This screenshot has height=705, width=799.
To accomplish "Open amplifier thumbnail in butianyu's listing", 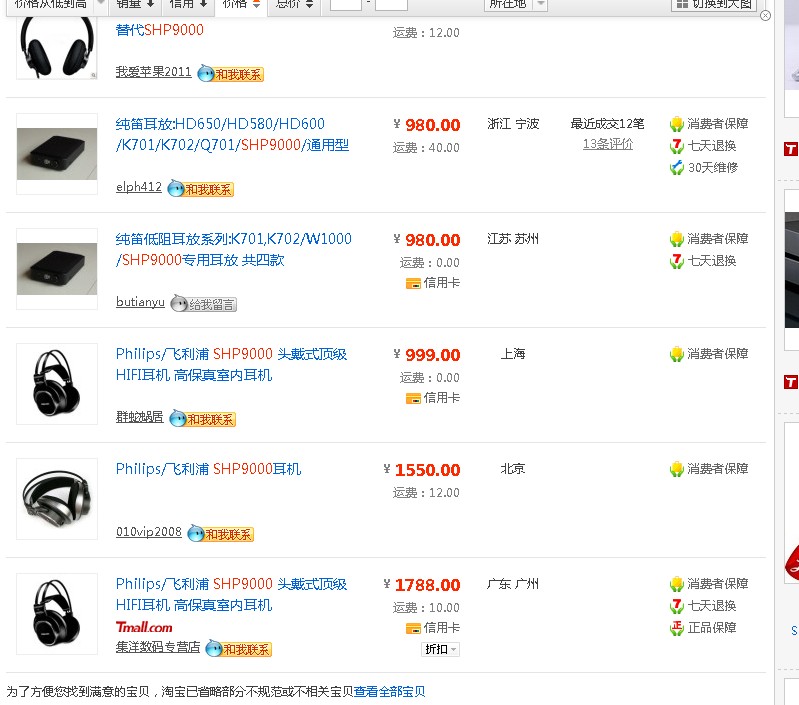I will click(x=57, y=269).
